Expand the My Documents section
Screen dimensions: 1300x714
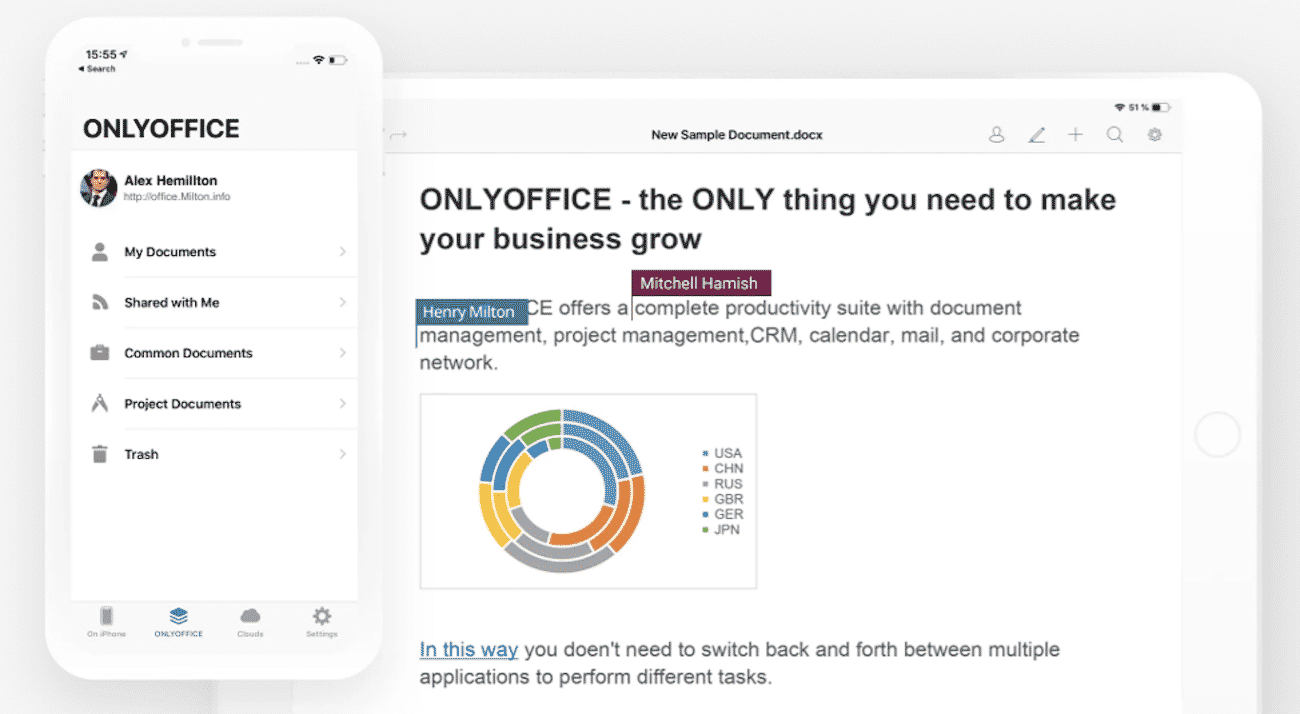point(345,252)
